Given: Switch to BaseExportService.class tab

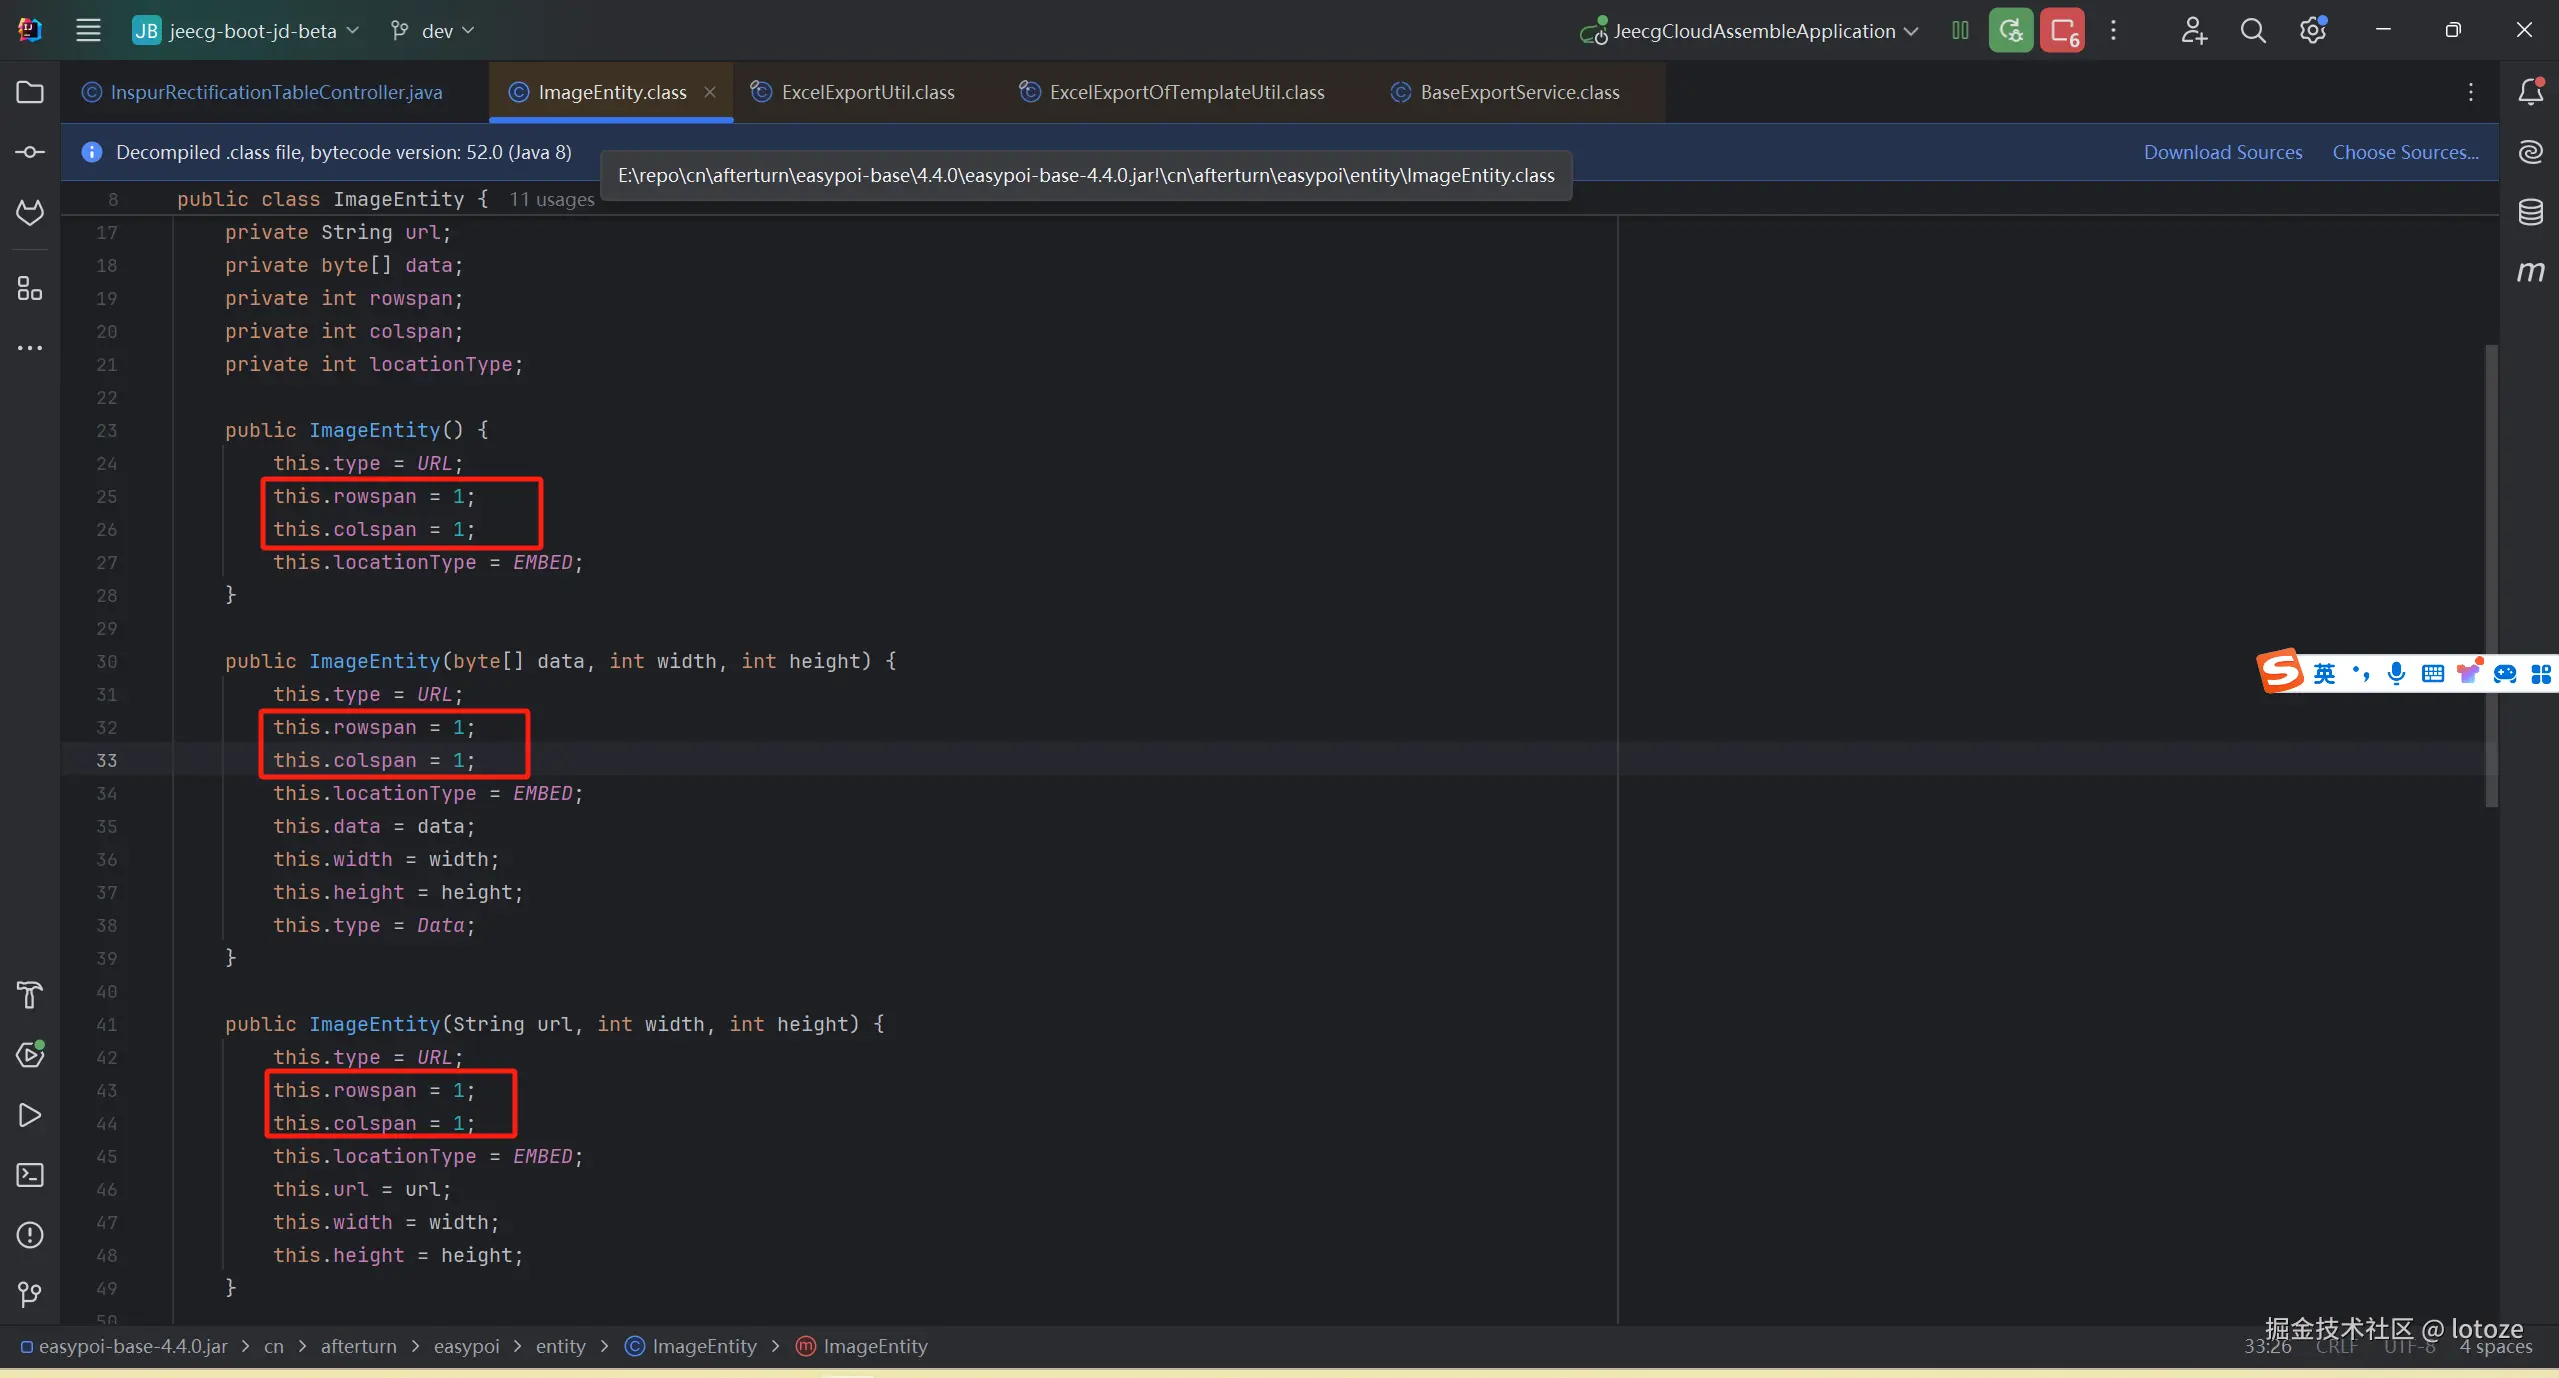Looking at the screenshot, I should point(1518,92).
